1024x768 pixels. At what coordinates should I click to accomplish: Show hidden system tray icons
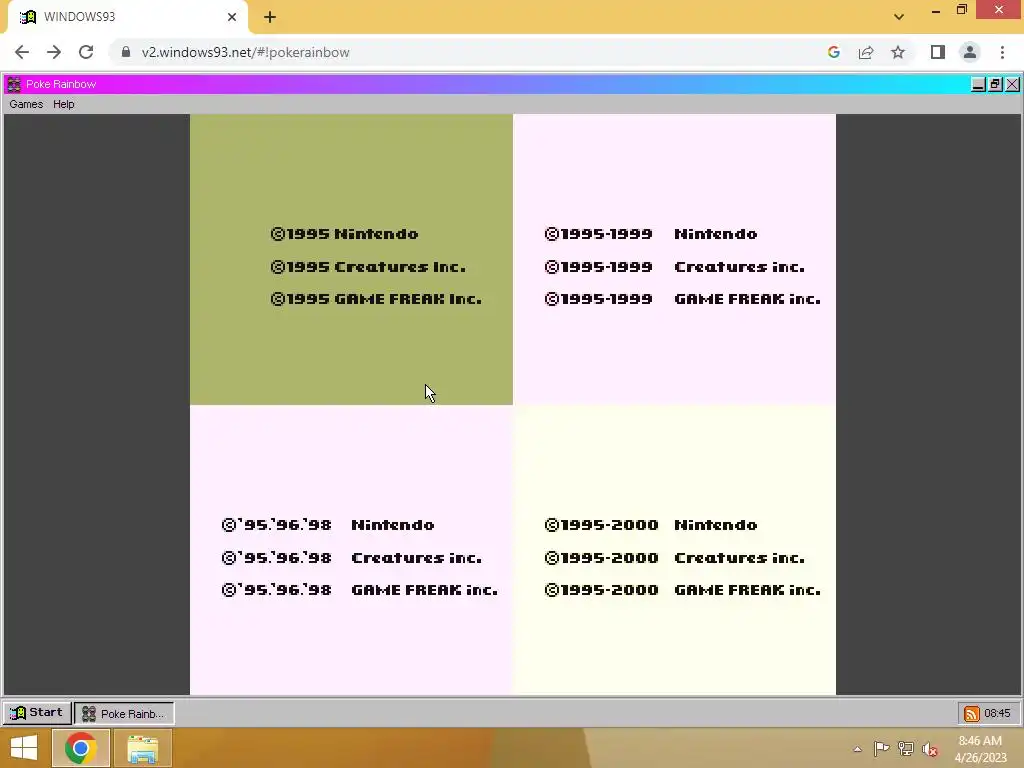click(857, 749)
